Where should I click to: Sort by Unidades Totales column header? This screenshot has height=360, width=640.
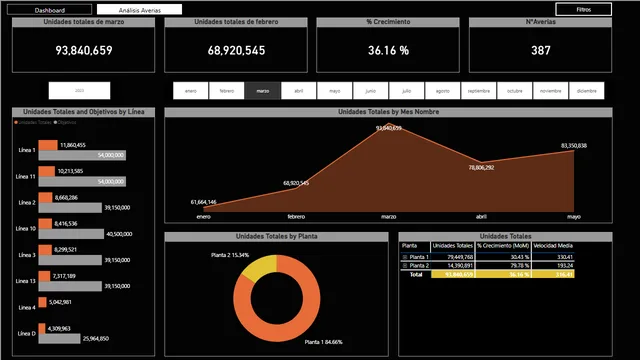point(452,246)
